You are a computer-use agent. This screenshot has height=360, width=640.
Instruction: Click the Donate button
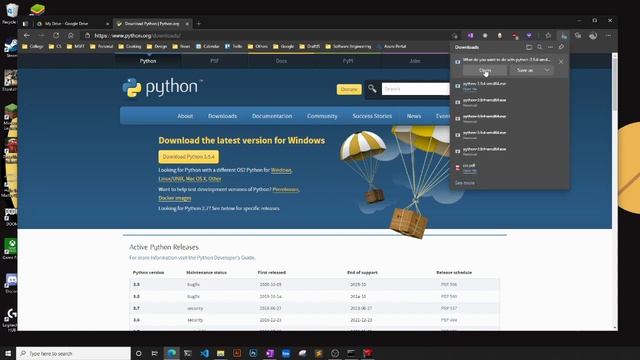pyautogui.click(x=349, y=89)
